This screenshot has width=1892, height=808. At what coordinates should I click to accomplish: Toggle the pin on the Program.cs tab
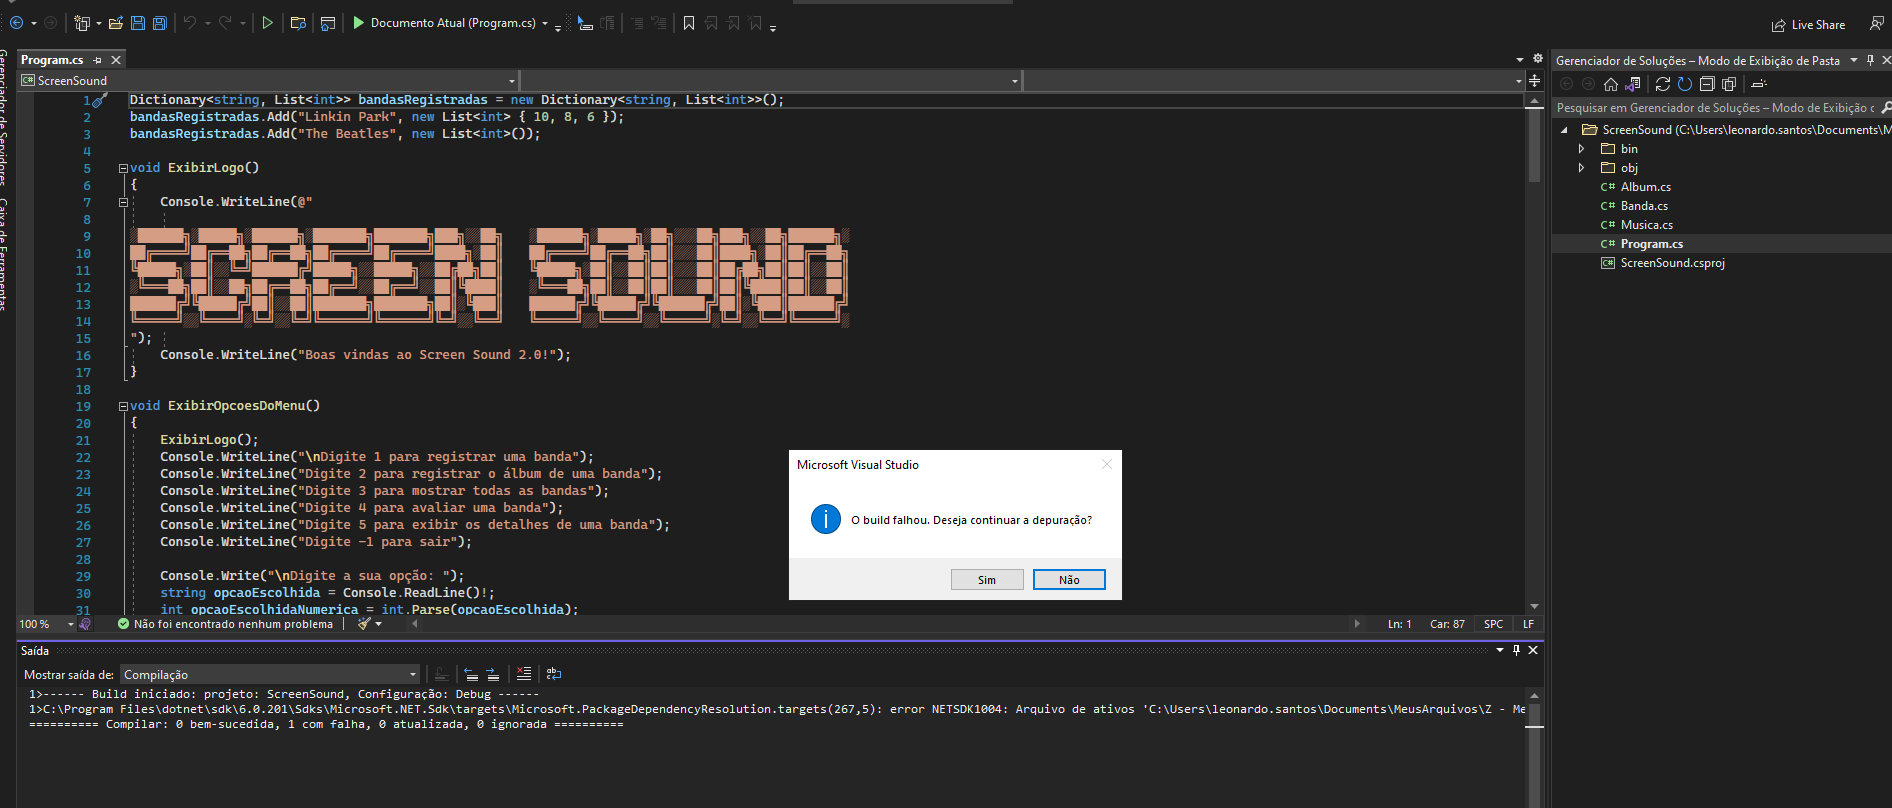point(97,60)
